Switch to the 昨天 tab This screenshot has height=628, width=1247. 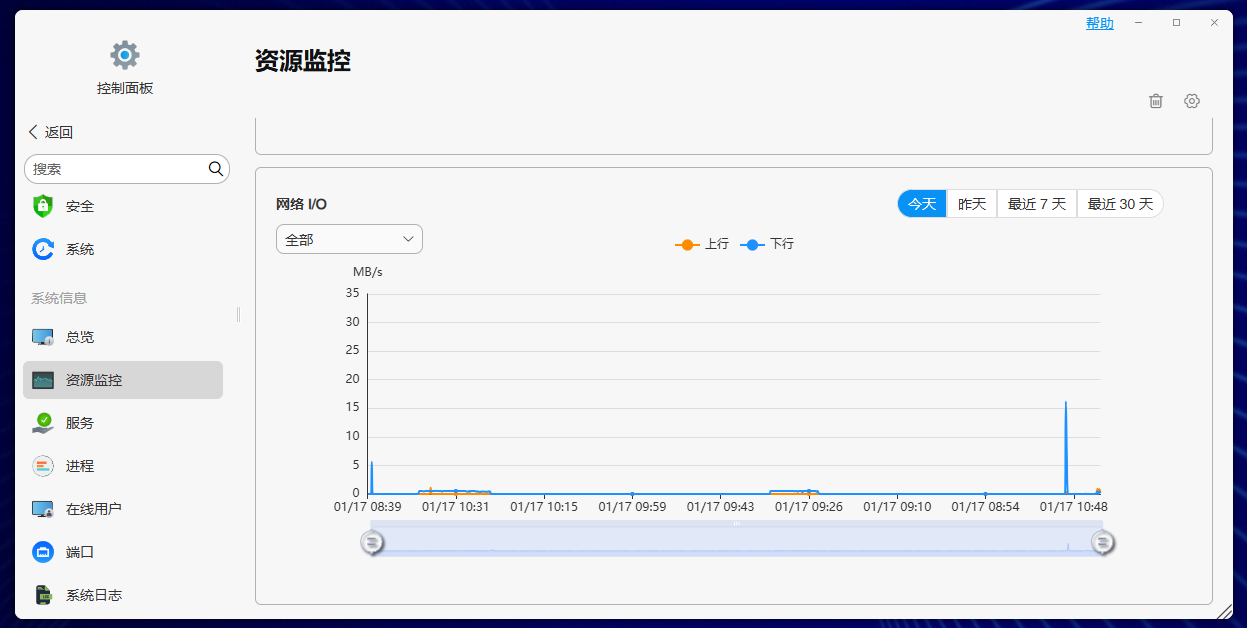pyautogui.click(x=972, y=204)
